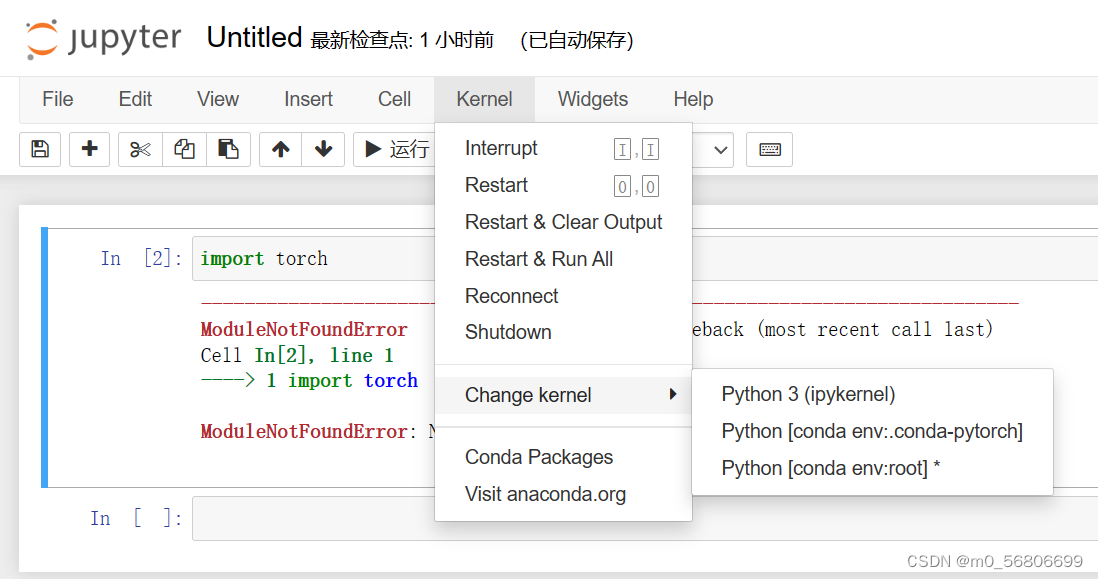This screenshot has width=1098, height=579.
Task: Select the Python 3 (ipykernel) kernel
Action: point(808,394)
